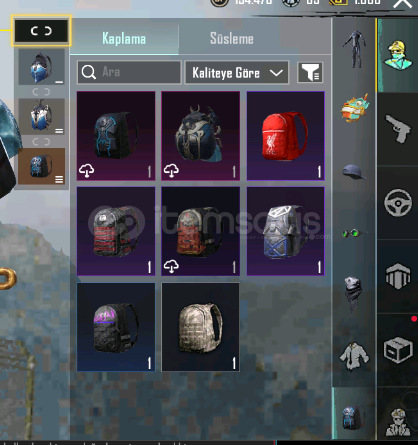Toggle the link brackets button at top
The width and height of the screenshot is (418, 445).
coord(41,31)
